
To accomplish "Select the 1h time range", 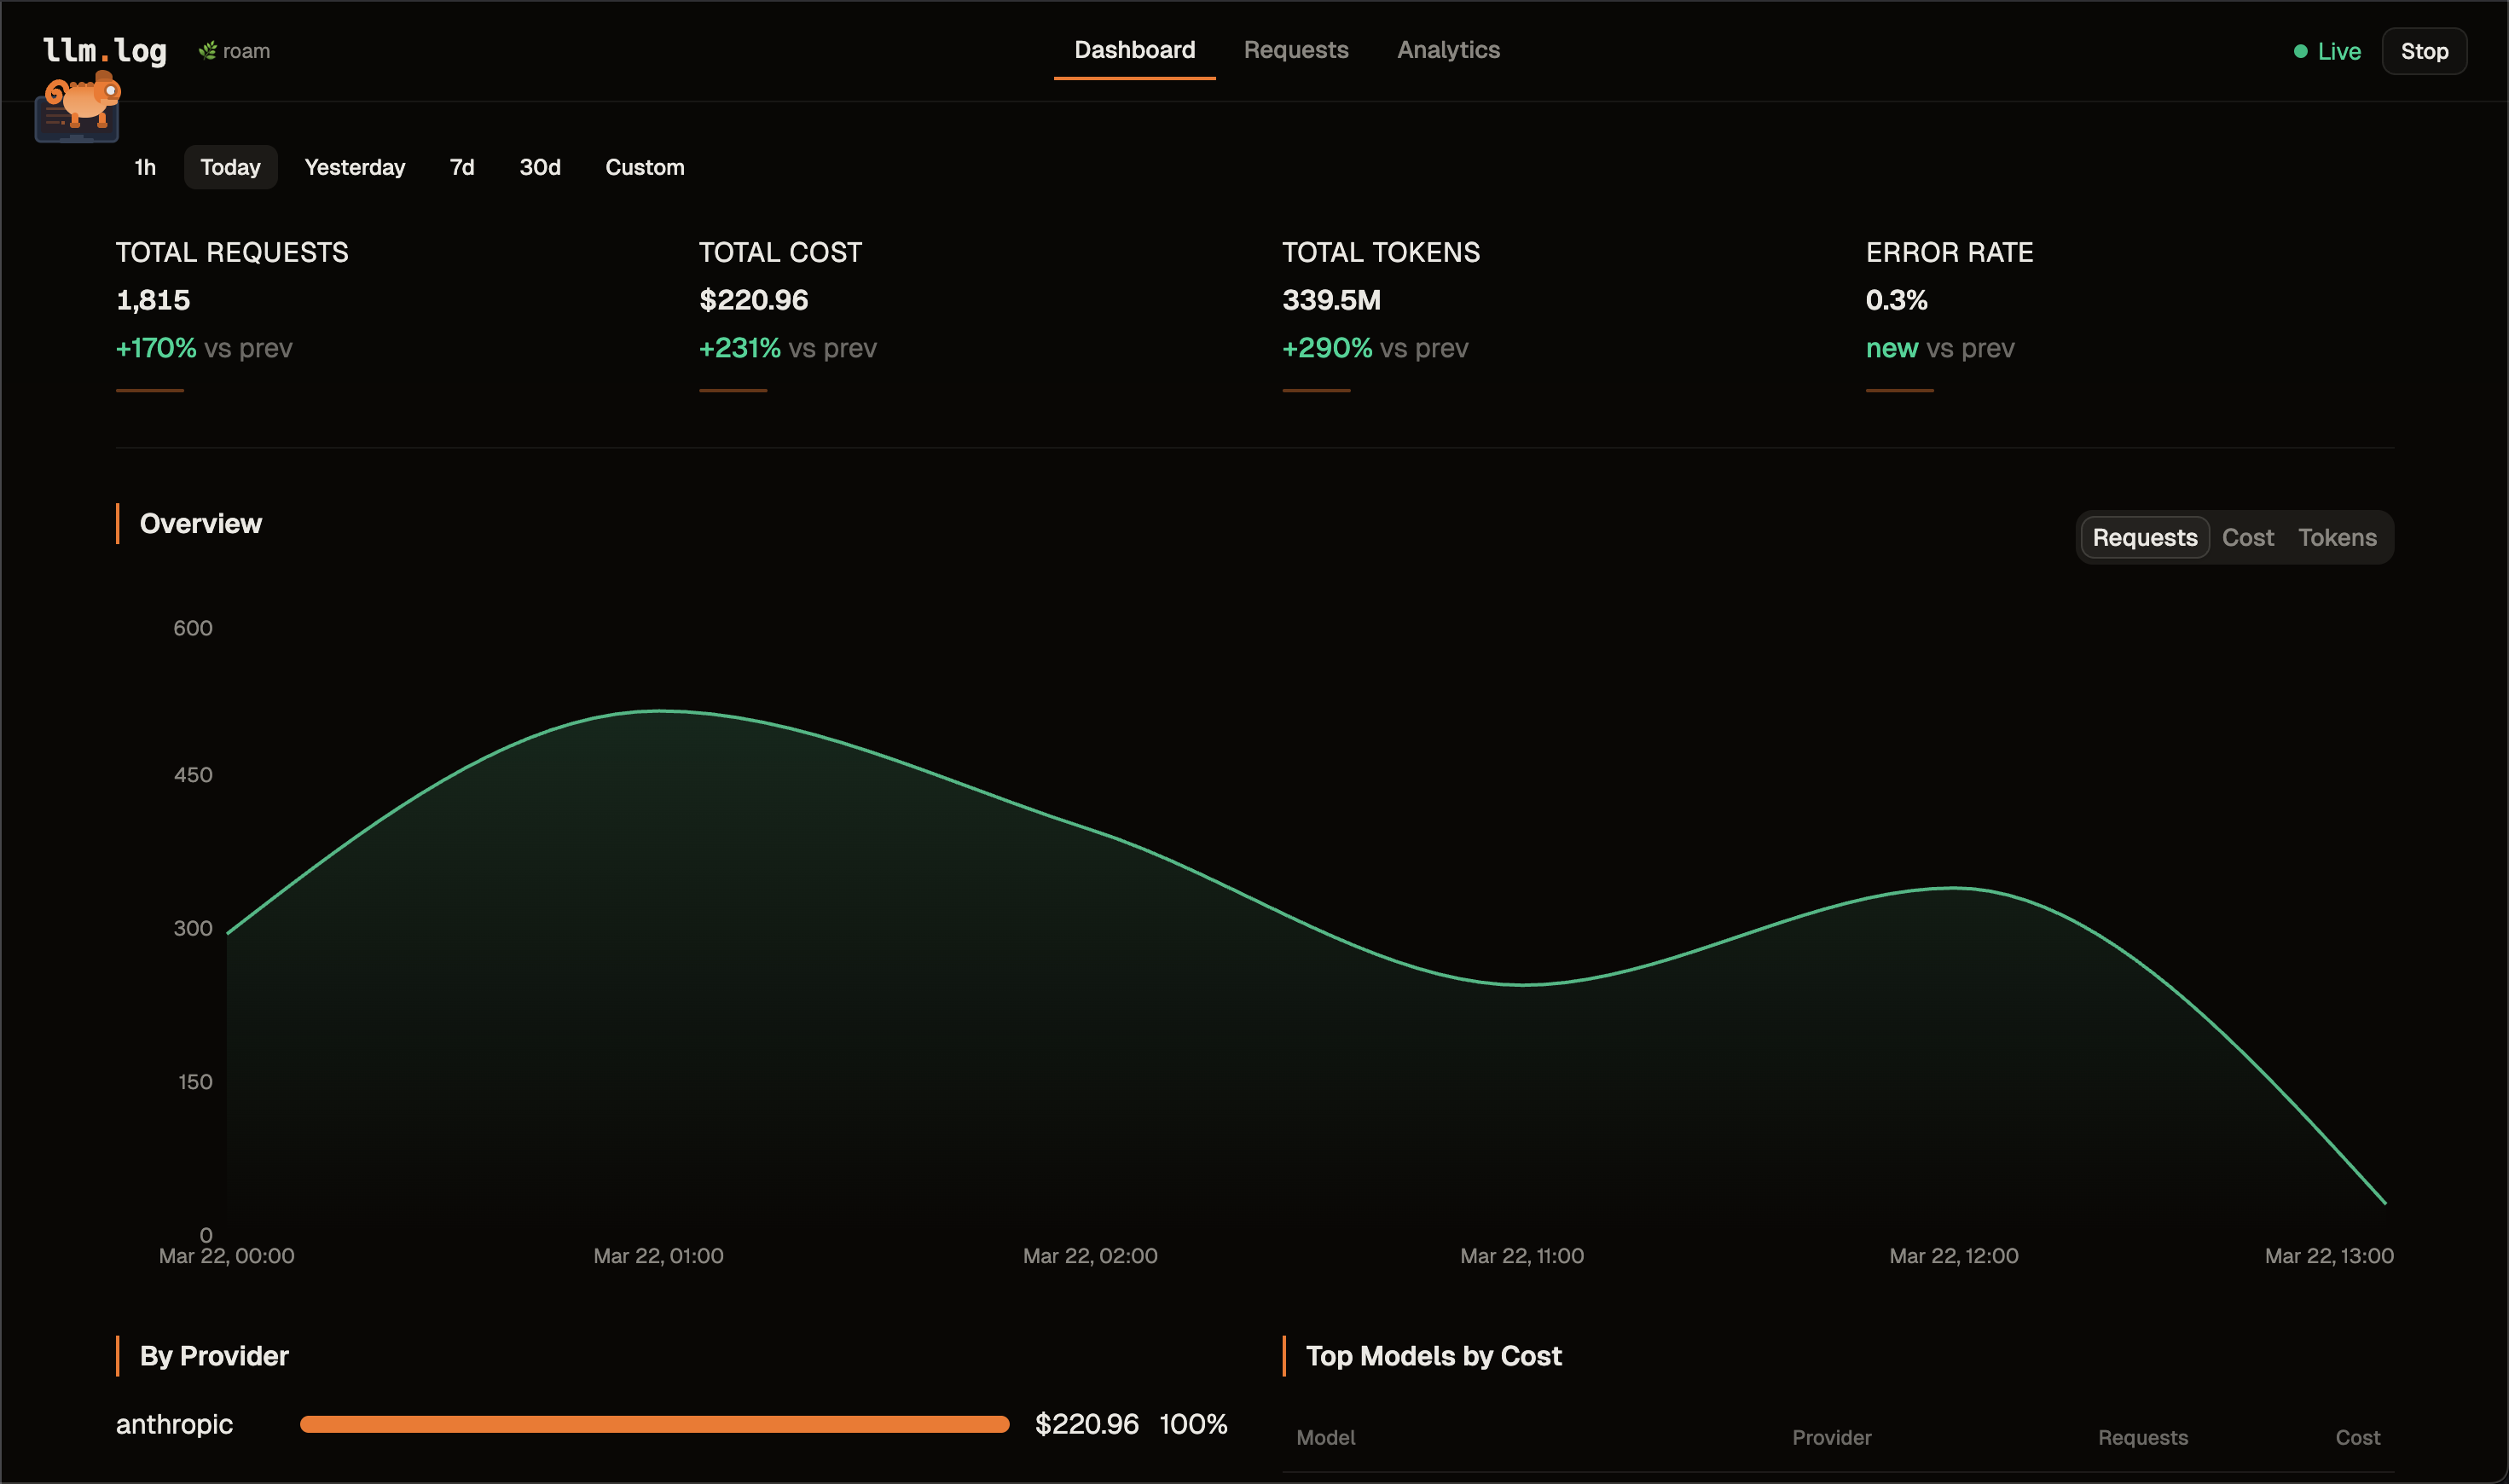I will (145, 167).
